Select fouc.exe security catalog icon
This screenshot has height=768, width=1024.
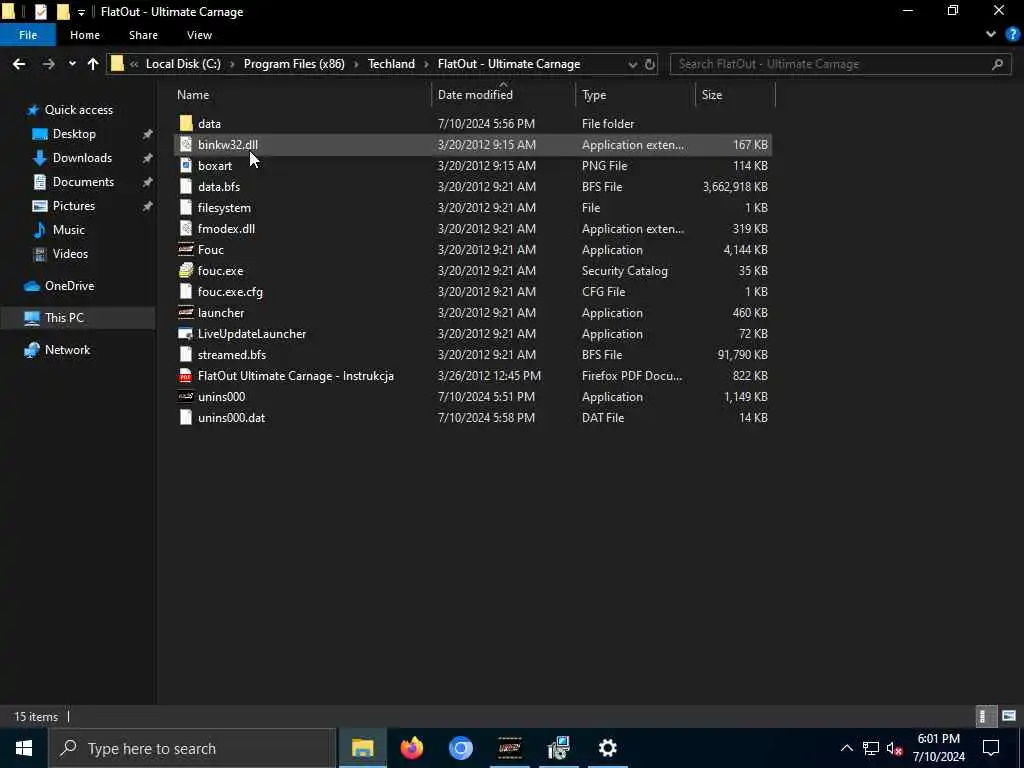(x=186, y=270)
